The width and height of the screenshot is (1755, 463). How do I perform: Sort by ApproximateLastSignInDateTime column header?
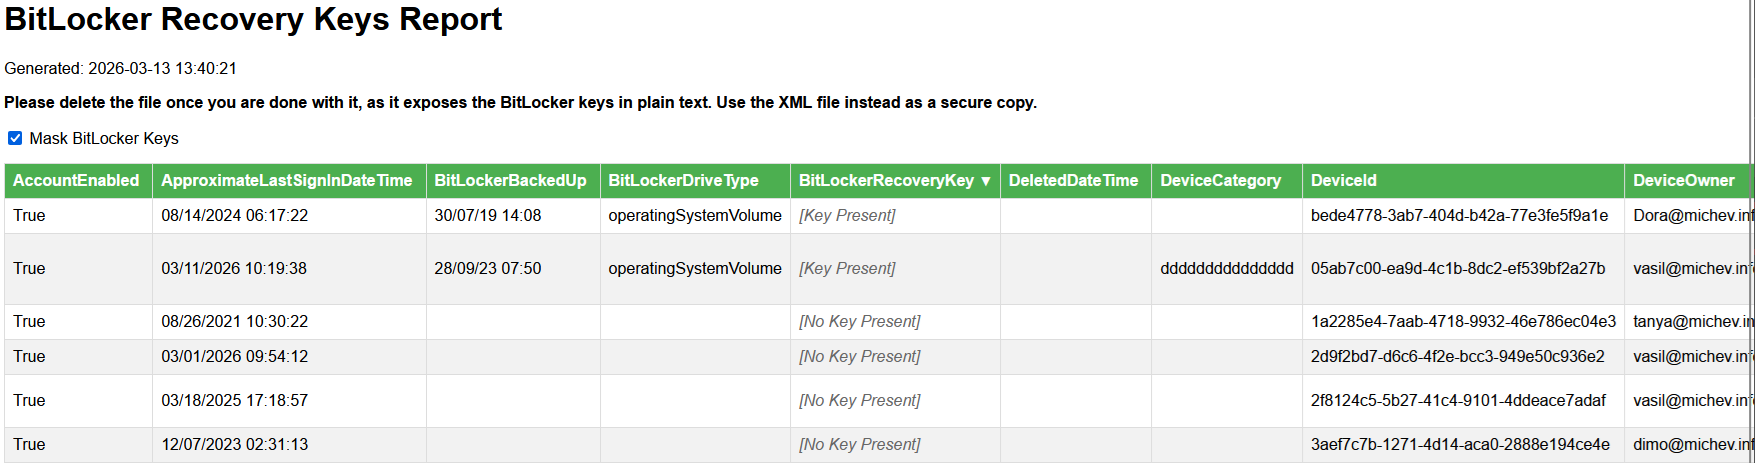tap(287, 181)
